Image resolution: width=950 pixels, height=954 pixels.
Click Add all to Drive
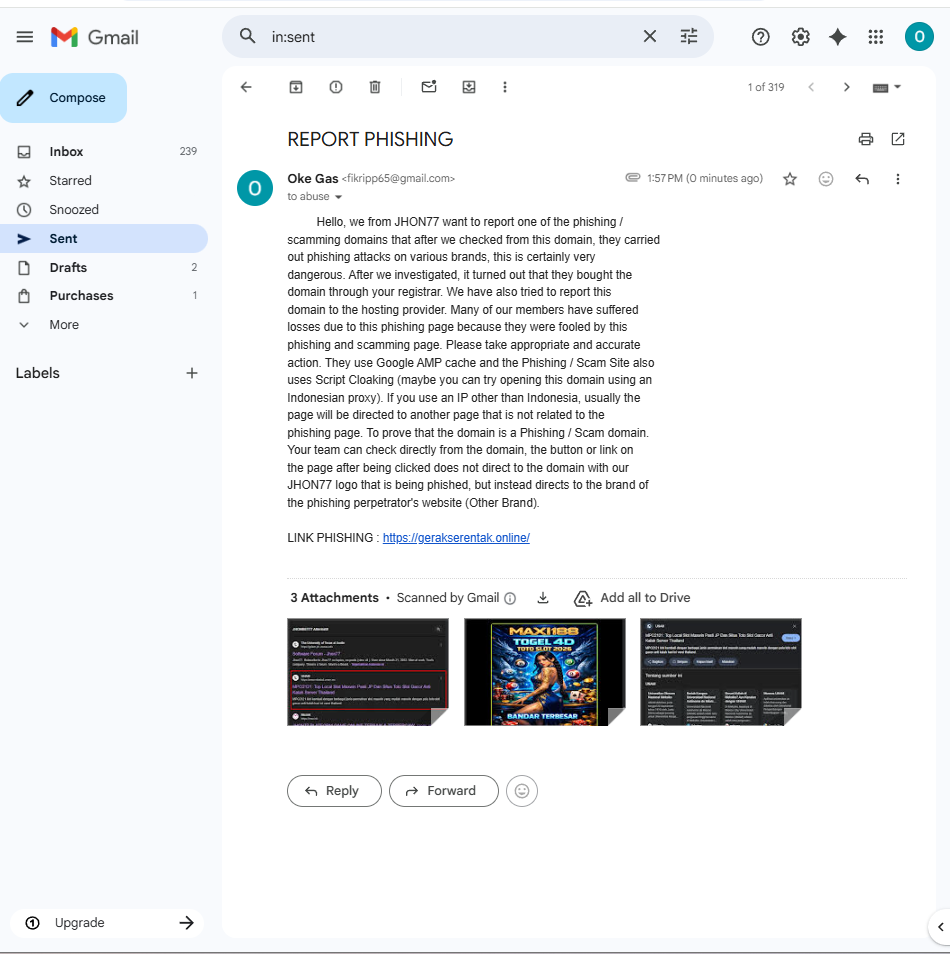tap(632, 598)
